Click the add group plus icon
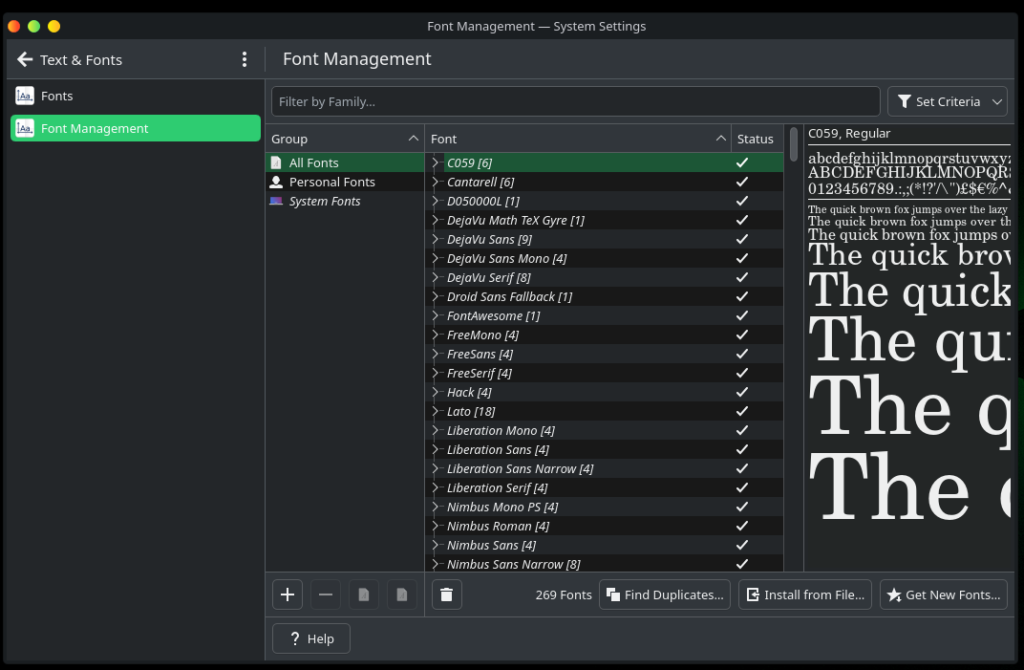Screen dimensions: 1024x670 click(287, 594)
